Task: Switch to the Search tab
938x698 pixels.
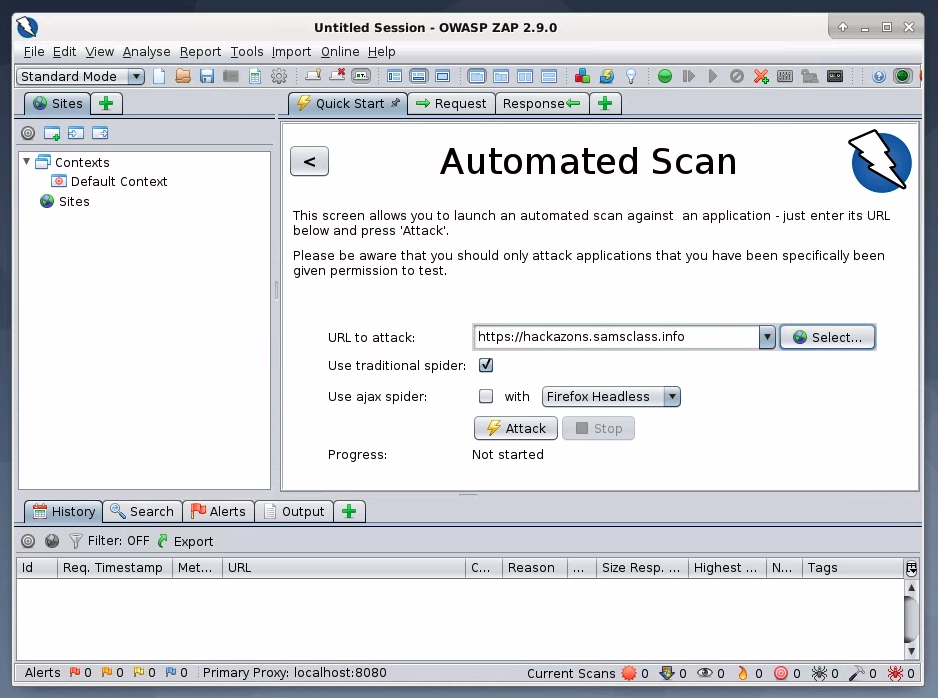Action: pos(142,511)
